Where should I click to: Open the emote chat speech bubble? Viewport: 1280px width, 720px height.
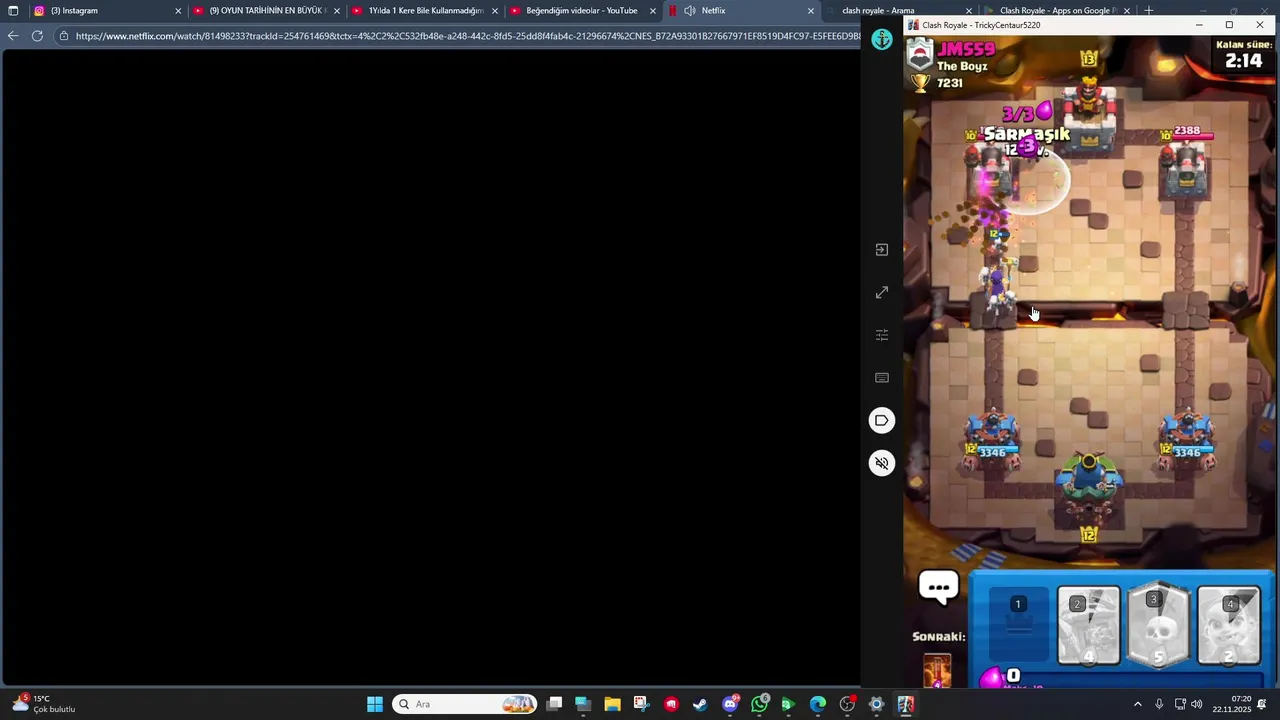pos(938,588)
